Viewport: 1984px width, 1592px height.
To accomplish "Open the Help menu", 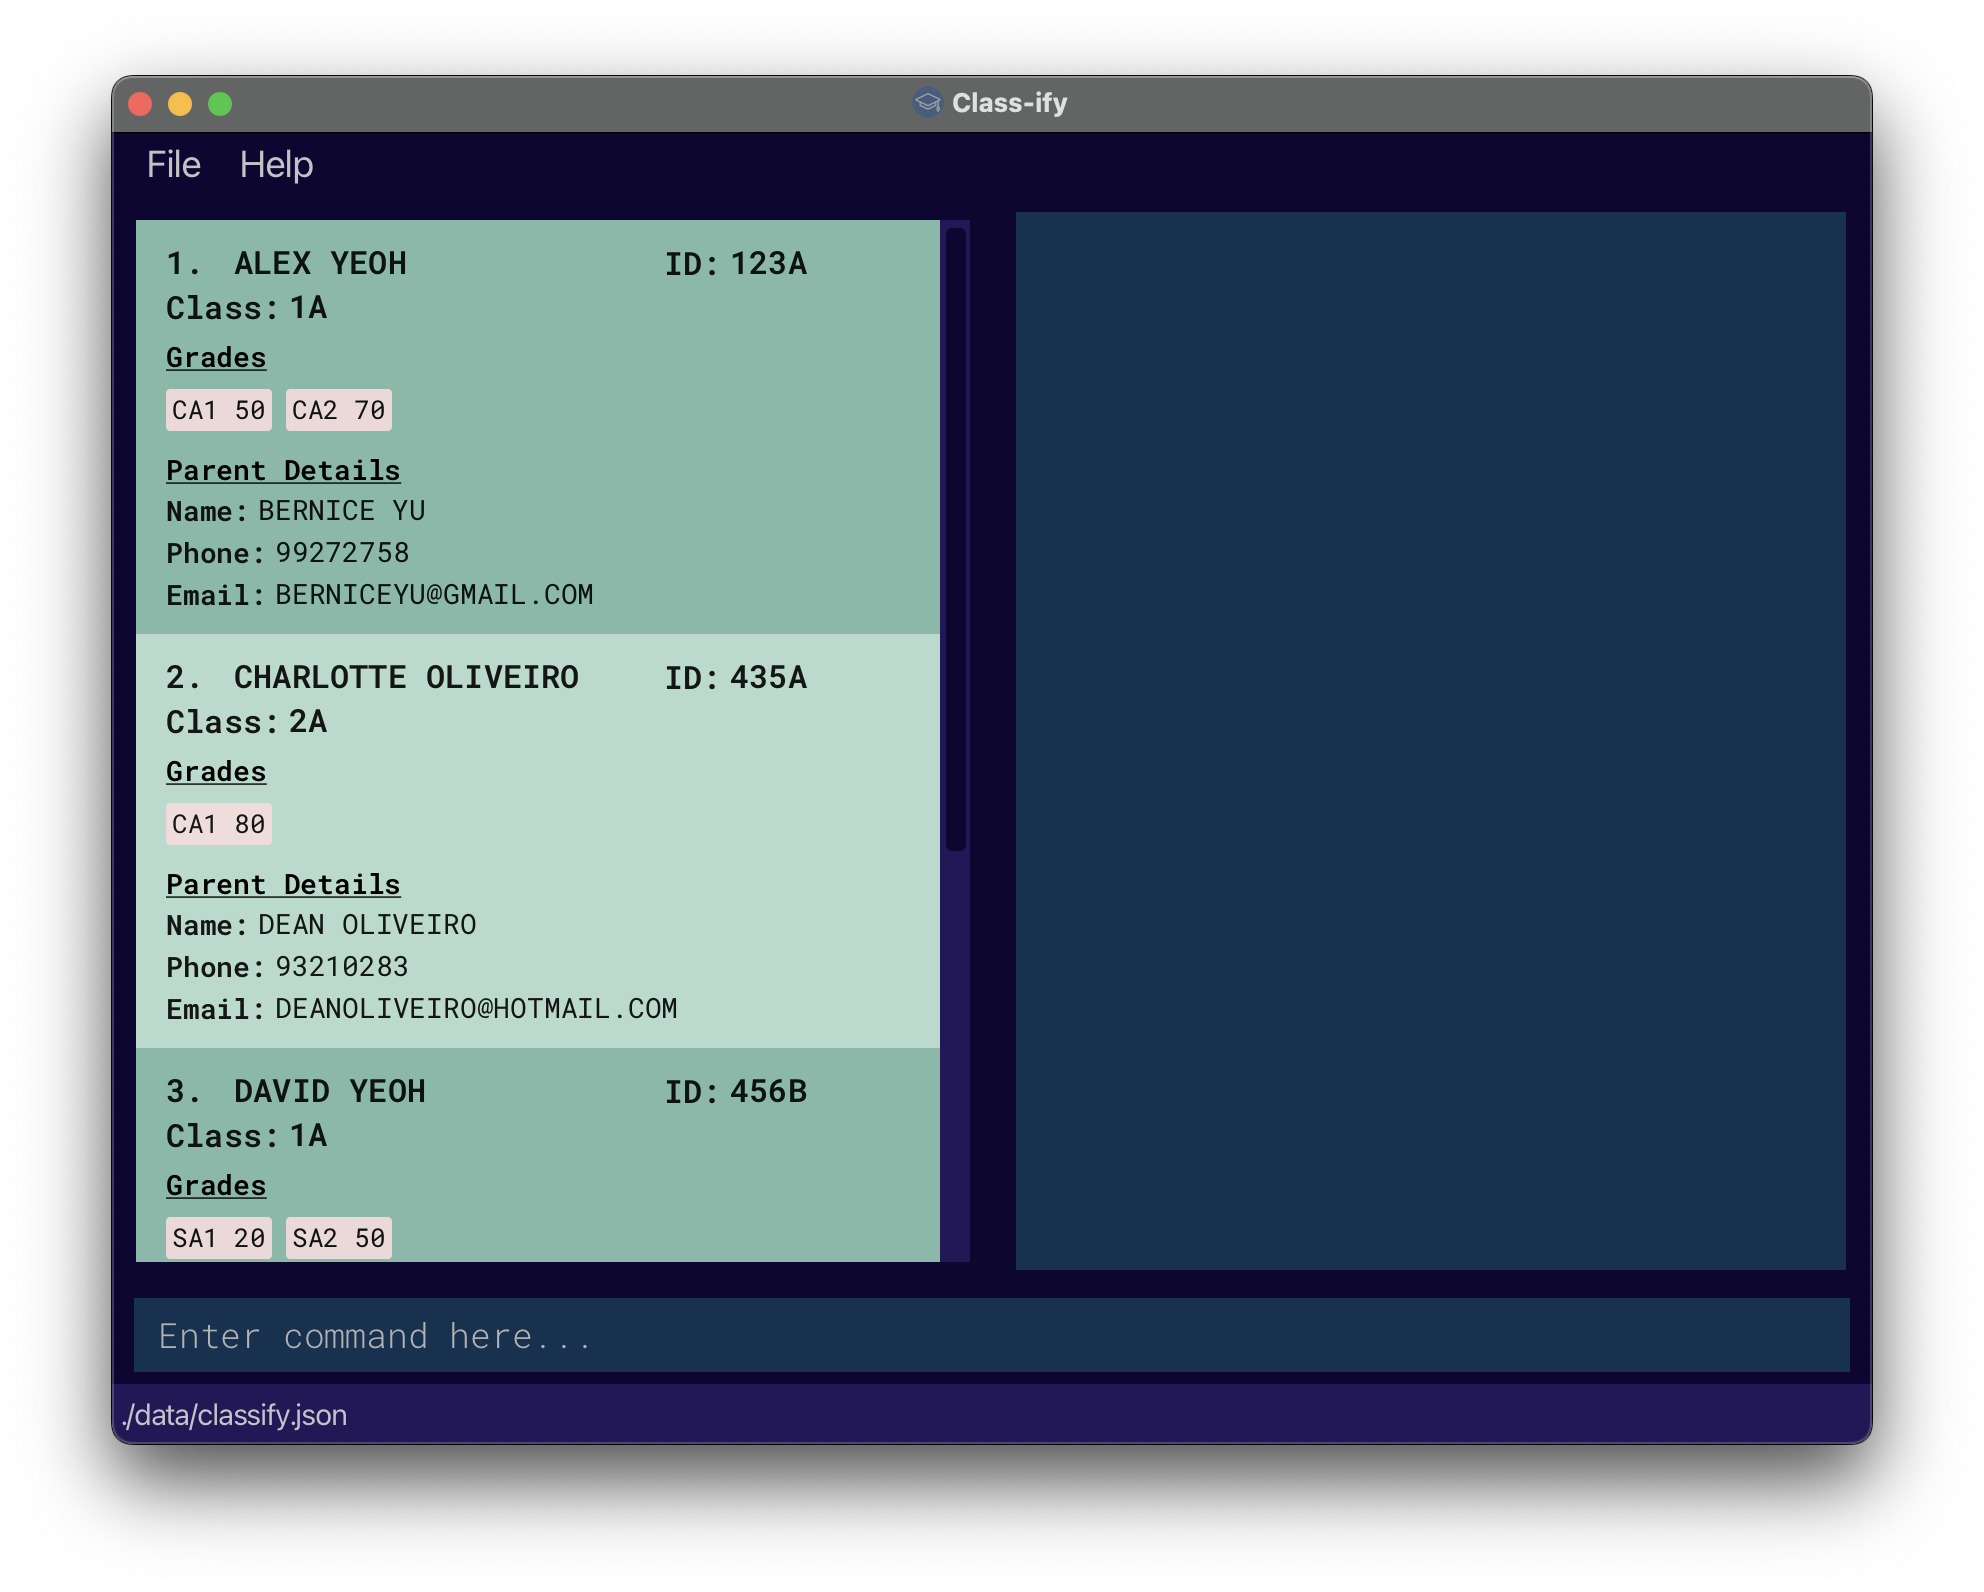I will (x=276, y=165).
